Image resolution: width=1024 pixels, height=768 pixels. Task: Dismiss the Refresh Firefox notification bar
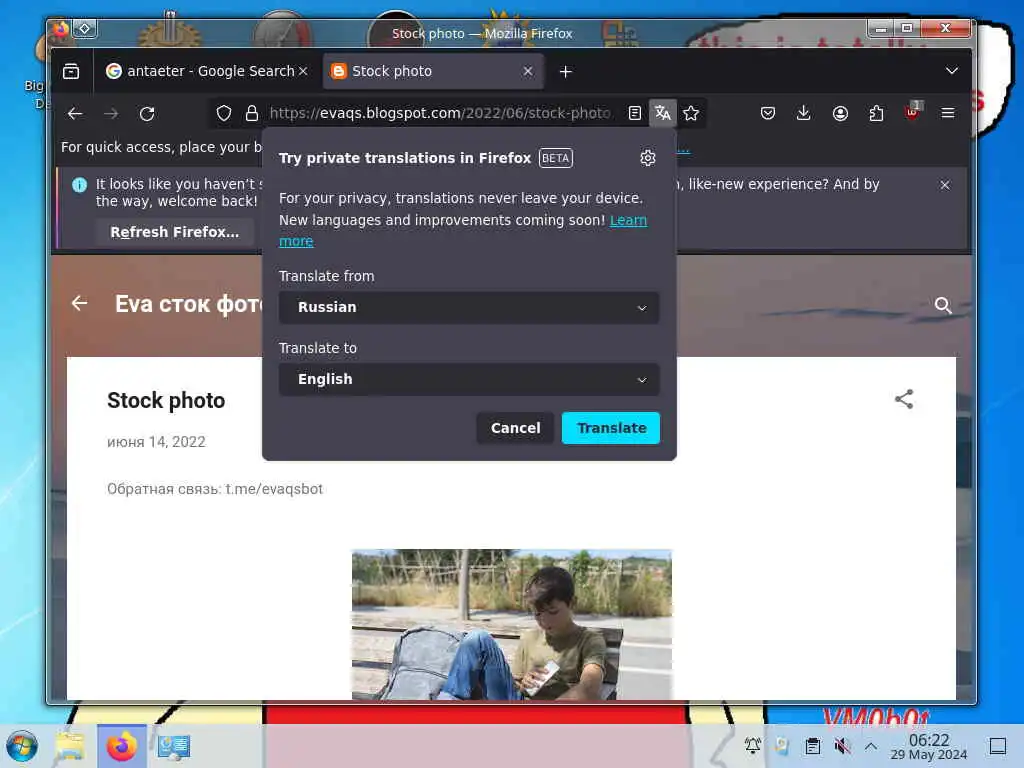point(944,185)
